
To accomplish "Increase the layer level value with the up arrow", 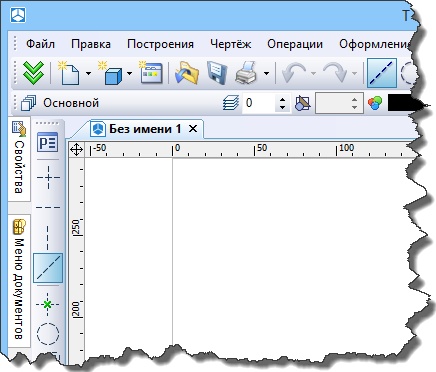I will click(282, 99).
